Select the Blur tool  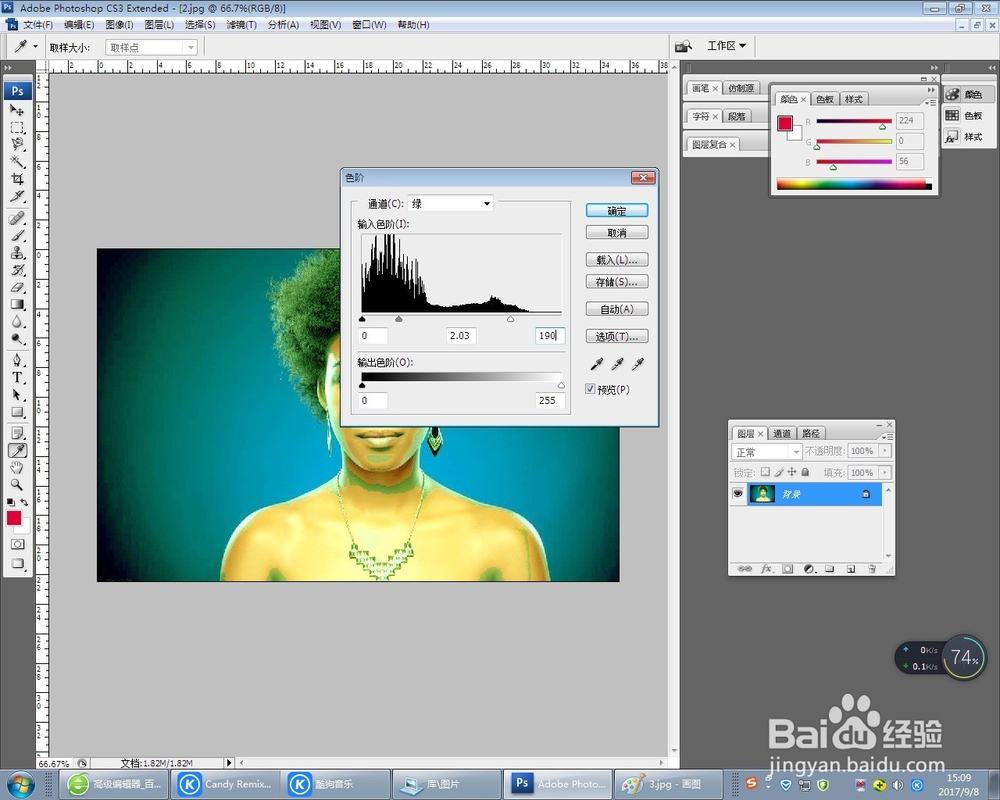coord(17,322)
